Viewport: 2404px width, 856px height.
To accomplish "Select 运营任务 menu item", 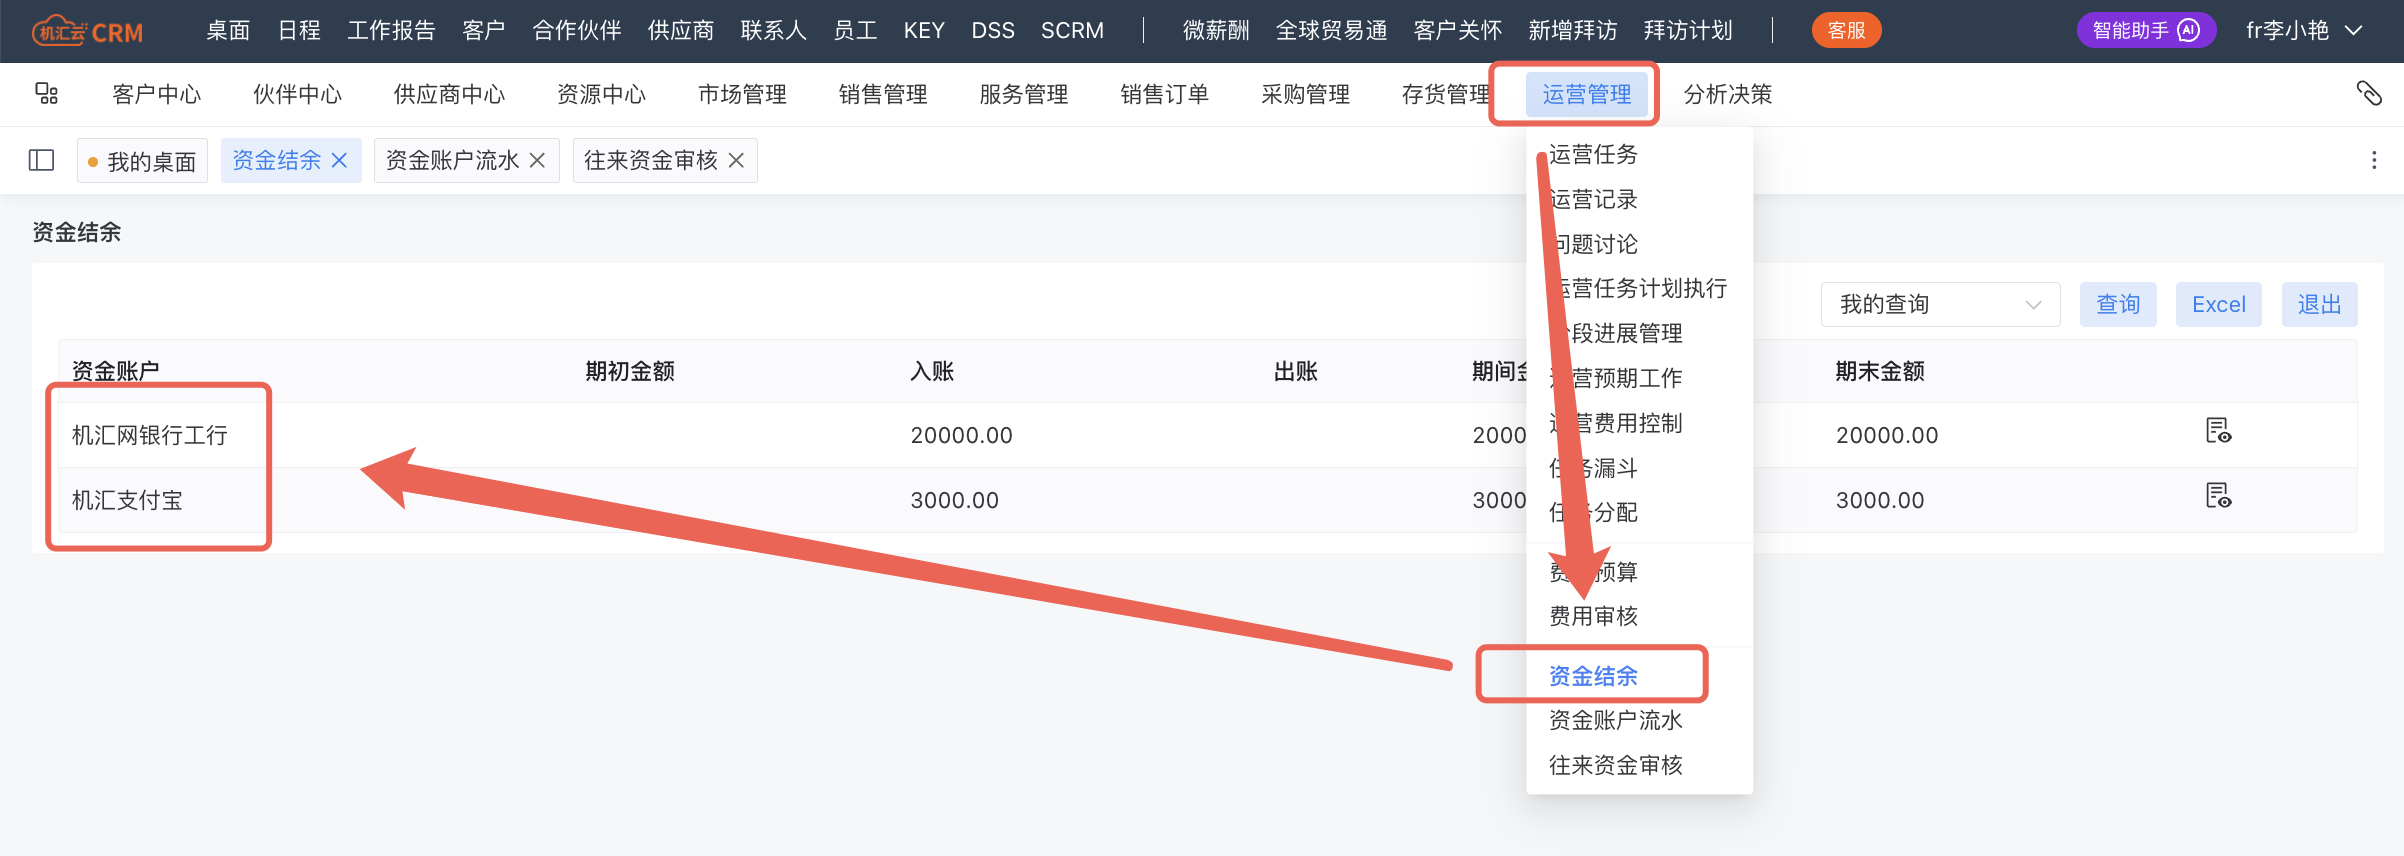I will [1593, 154].
